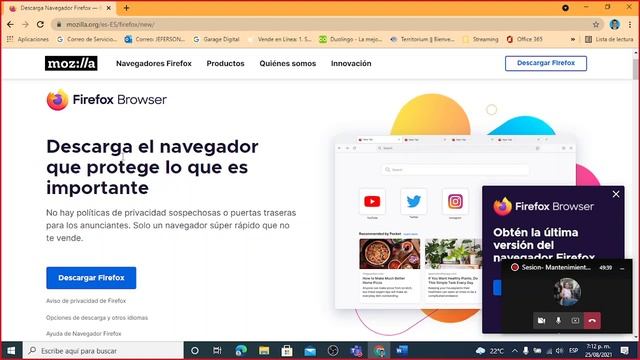Mute the microphone in the meeting window

[558, 321]
